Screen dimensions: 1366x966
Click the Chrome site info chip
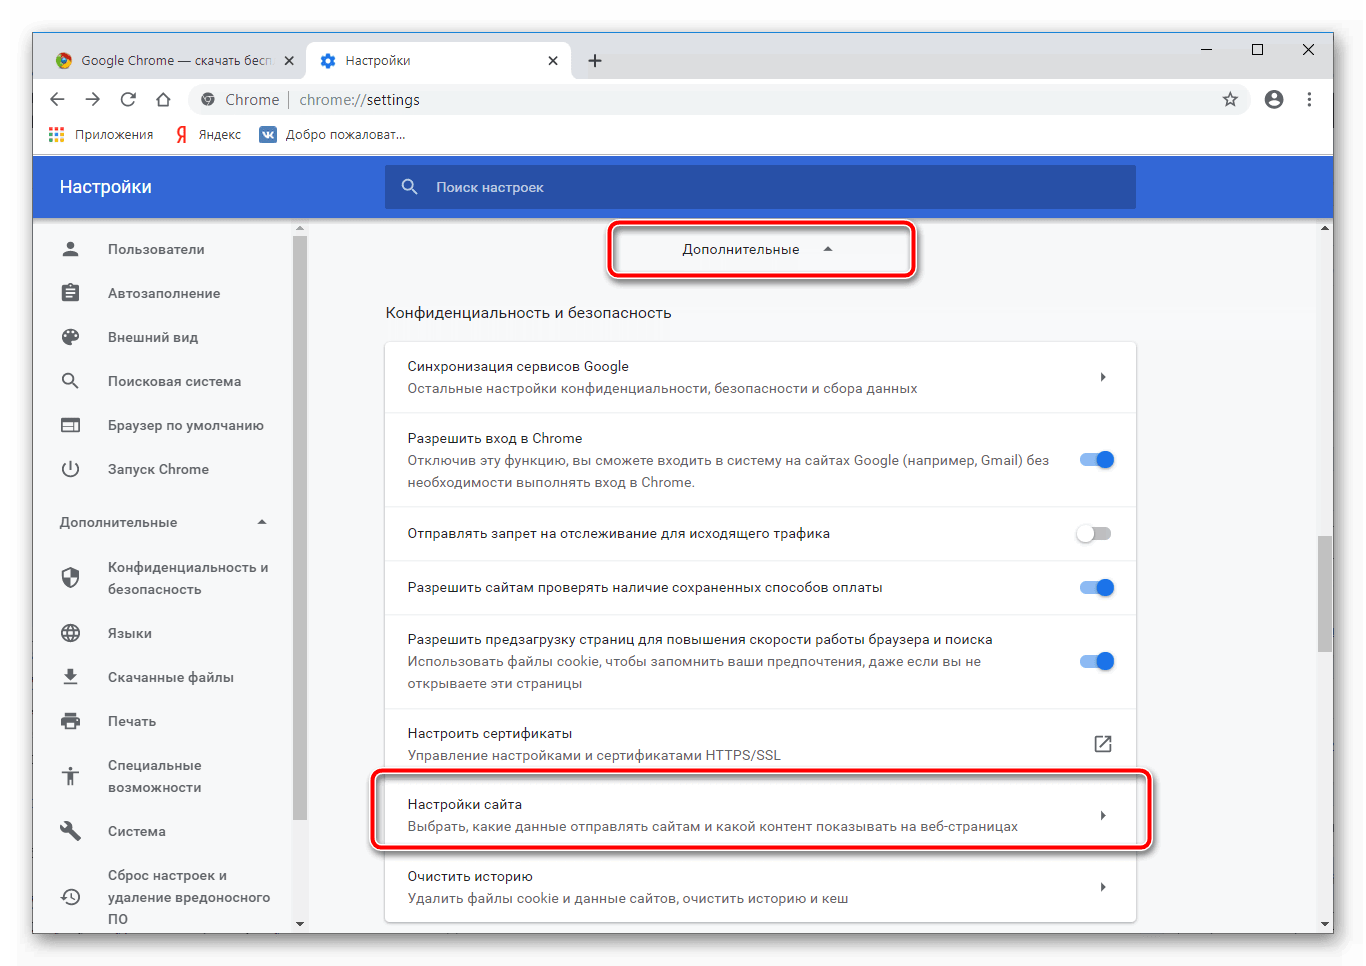240,99
